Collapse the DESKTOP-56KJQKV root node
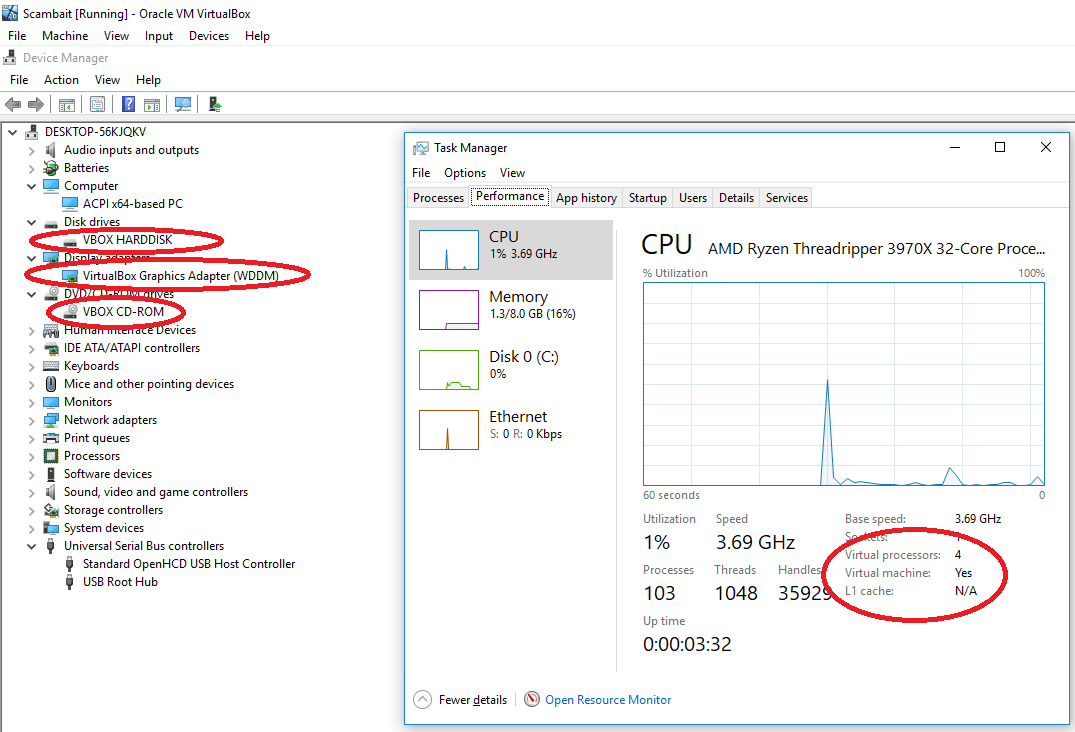The image size is (1075, 732). (x=12, y=132)
